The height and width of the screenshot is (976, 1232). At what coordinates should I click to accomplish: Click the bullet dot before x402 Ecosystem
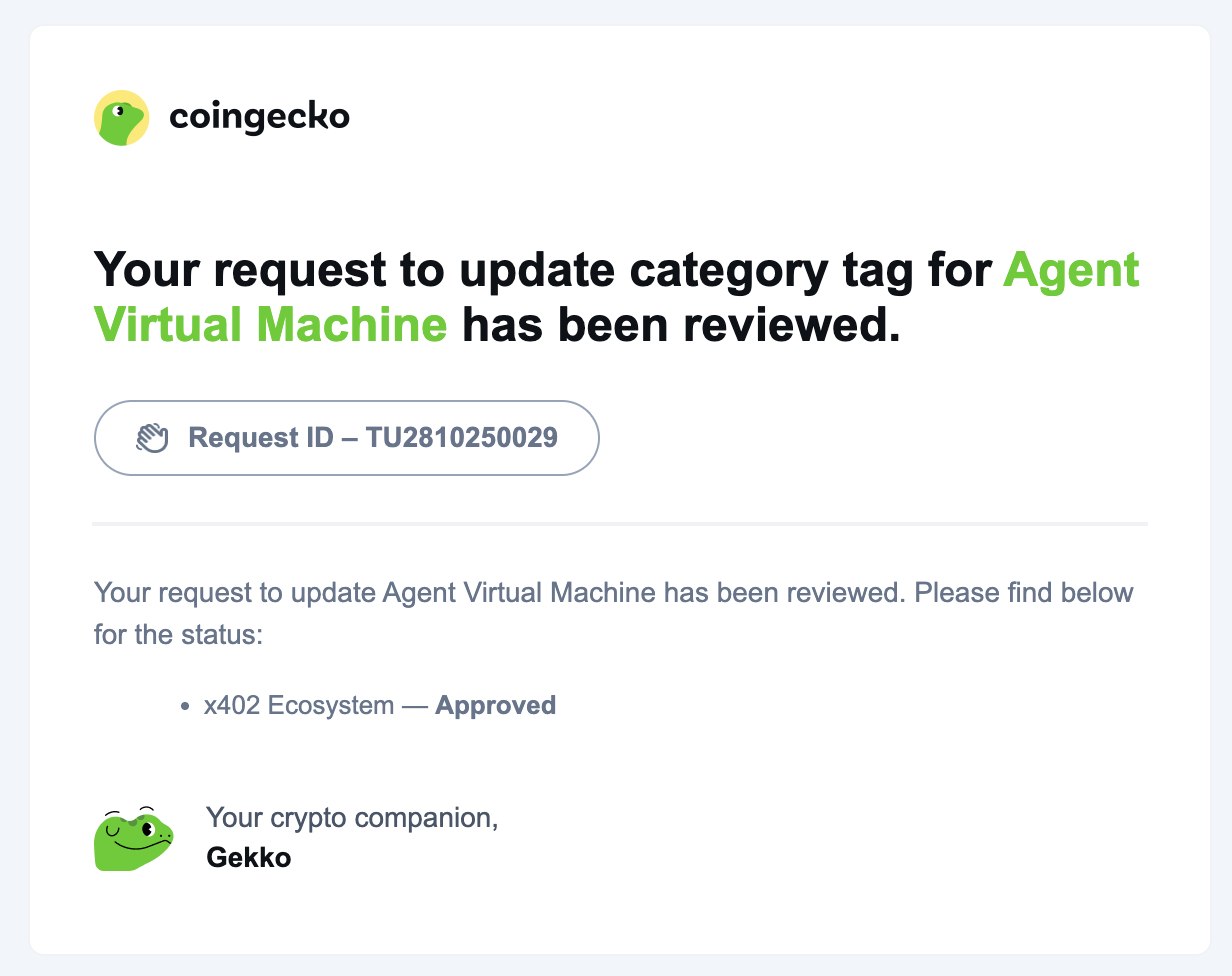pos(185,706)
